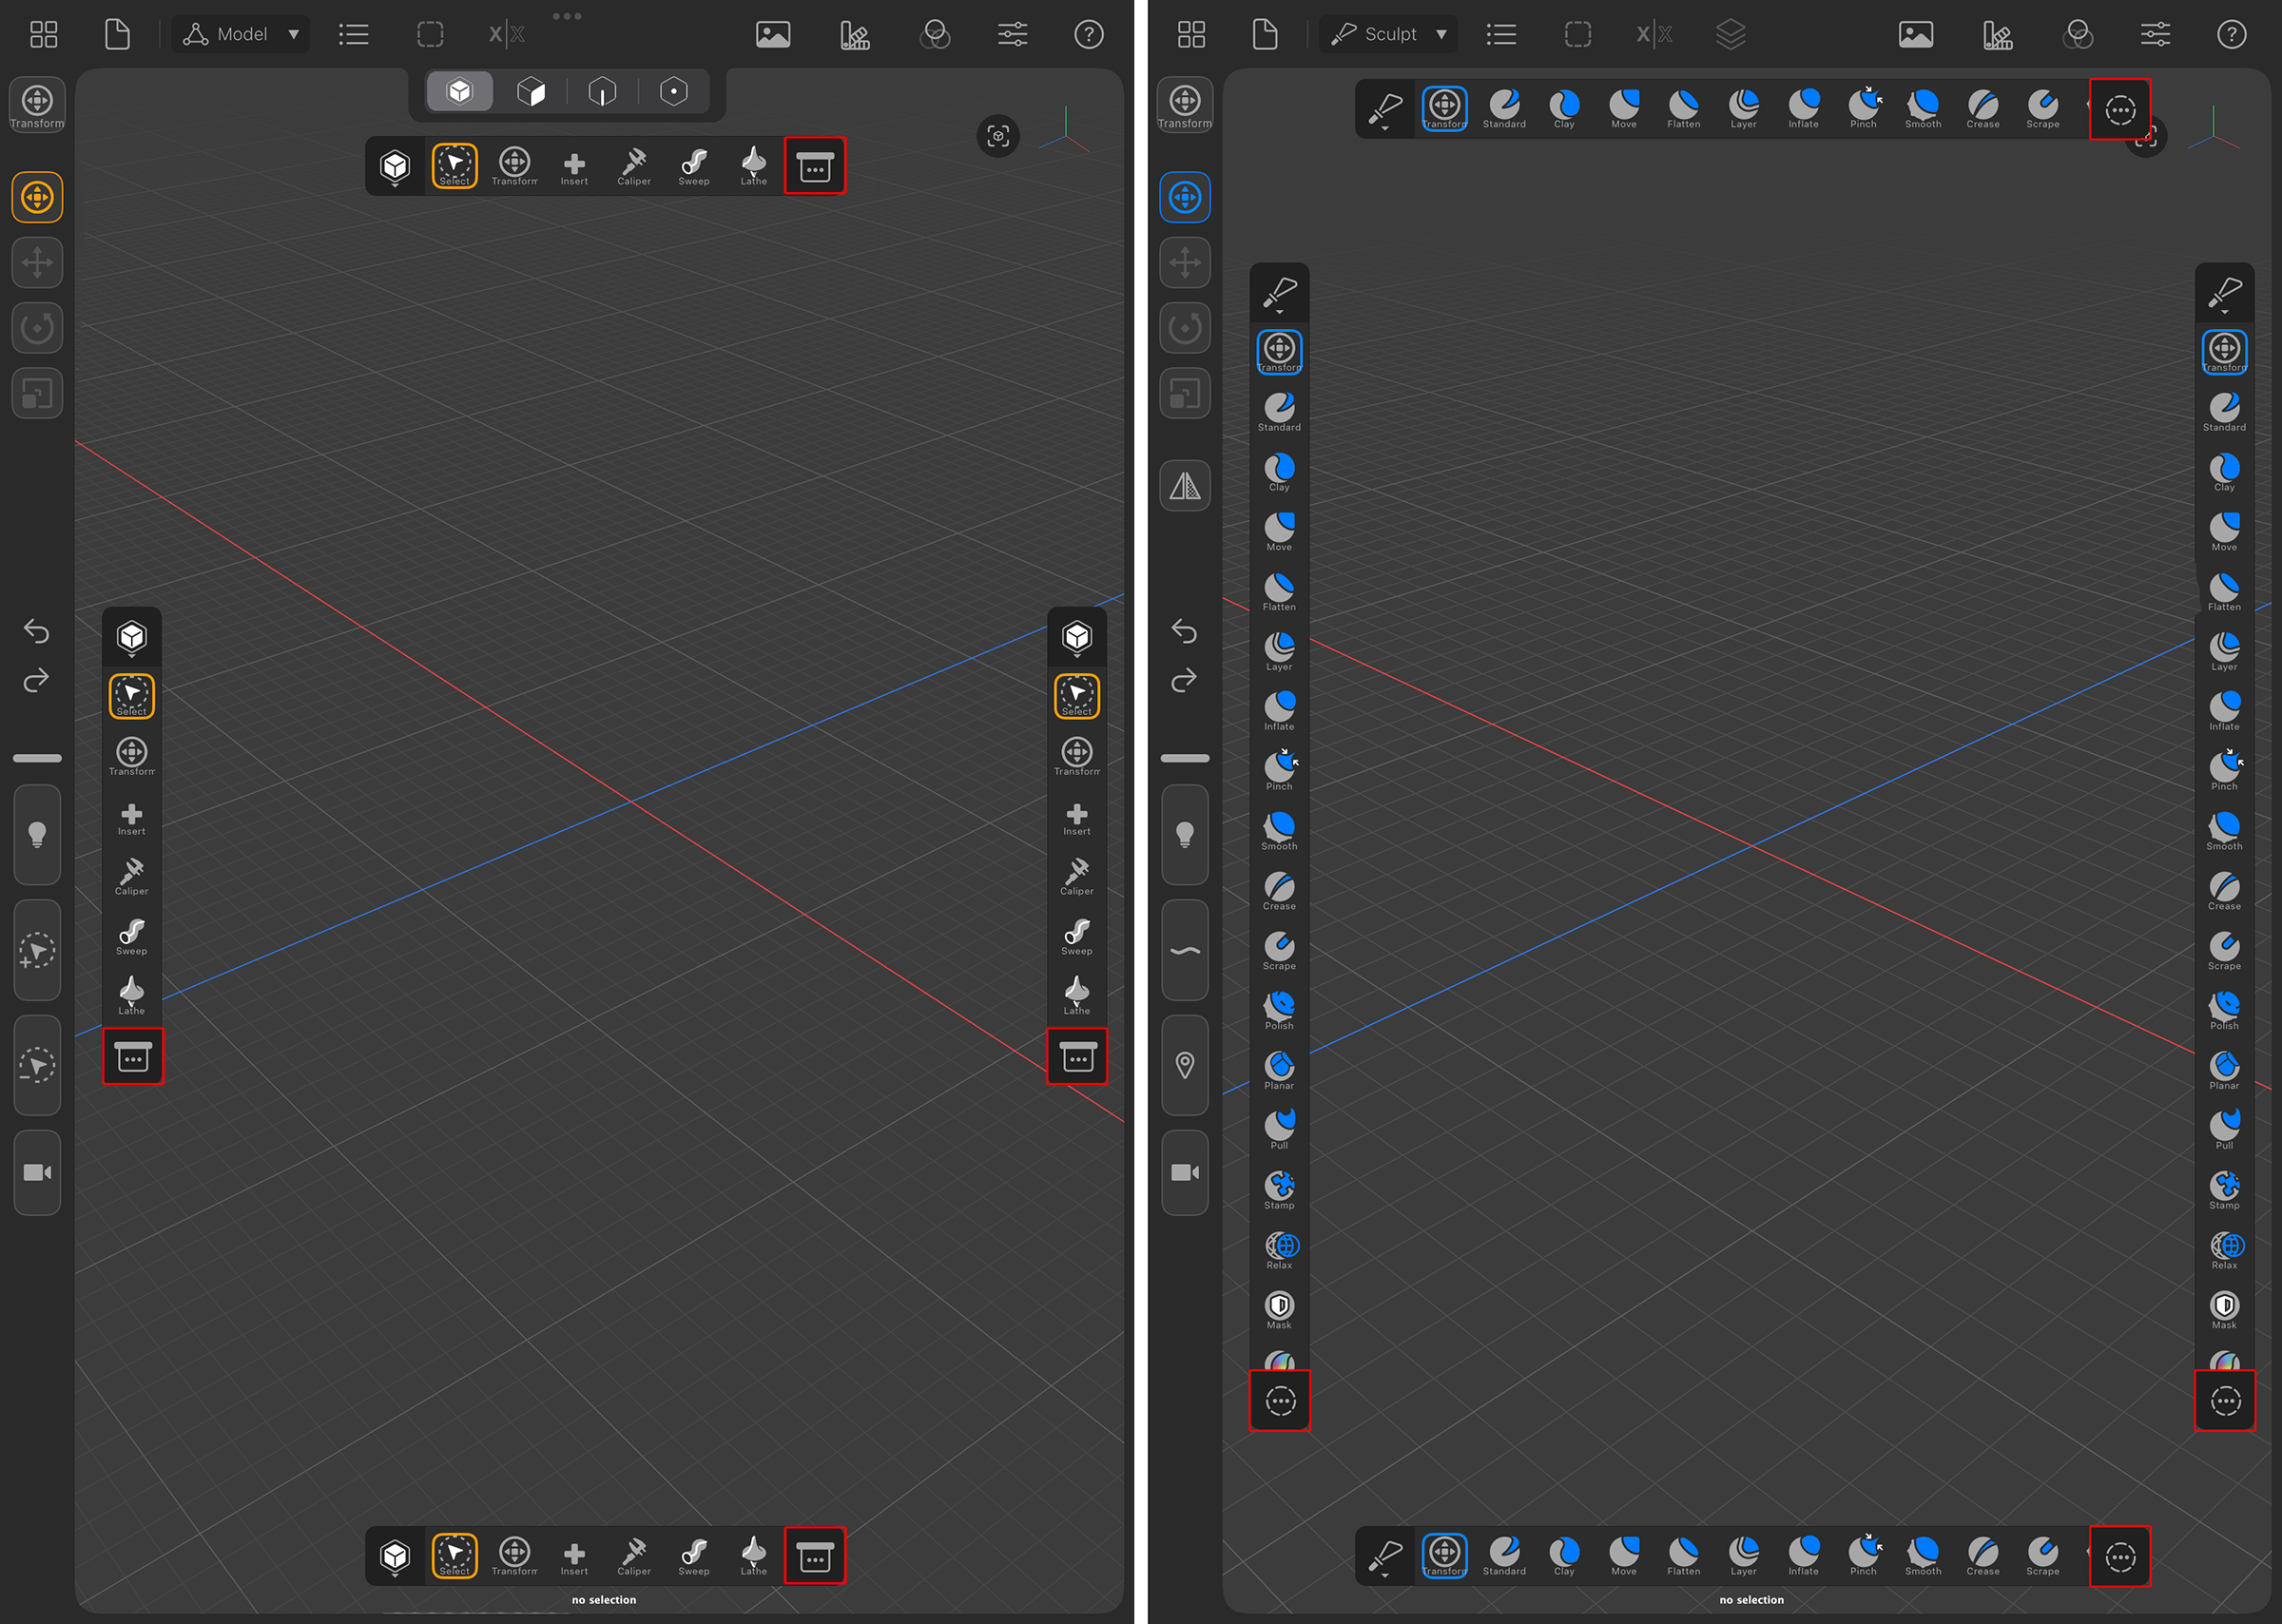Open more tools in Model window's top toolbar

click(x=815, y=166)
